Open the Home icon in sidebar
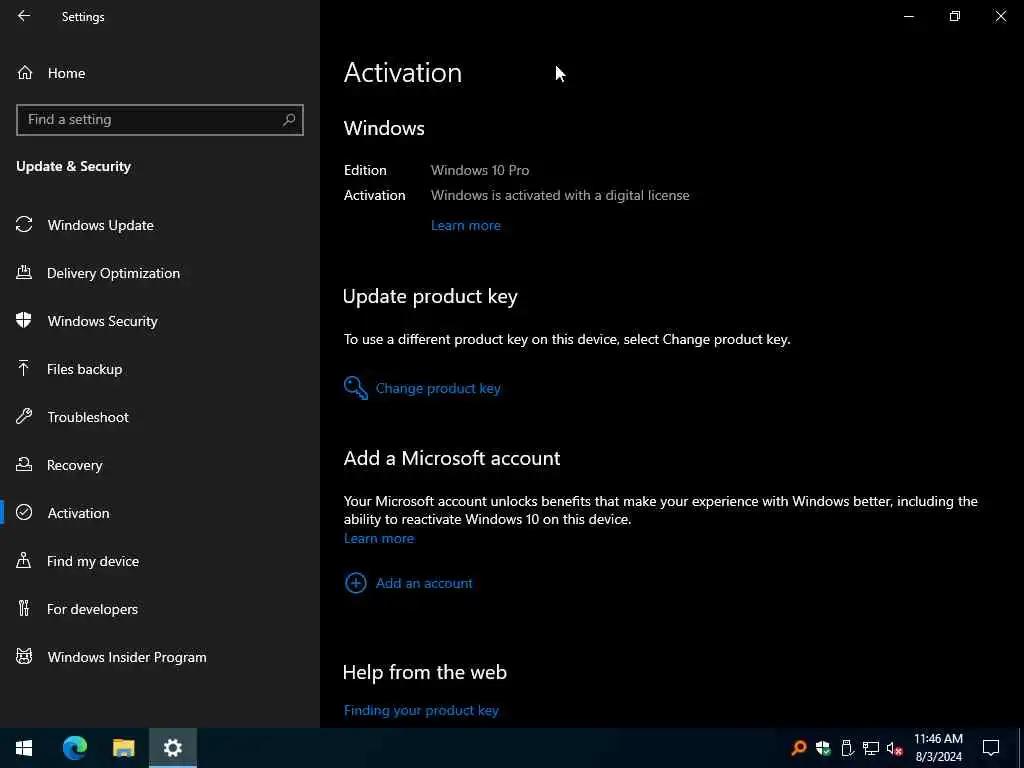The height and width of the screenshot is (768, 1024). pyautogui.click(x=25, y=73)
